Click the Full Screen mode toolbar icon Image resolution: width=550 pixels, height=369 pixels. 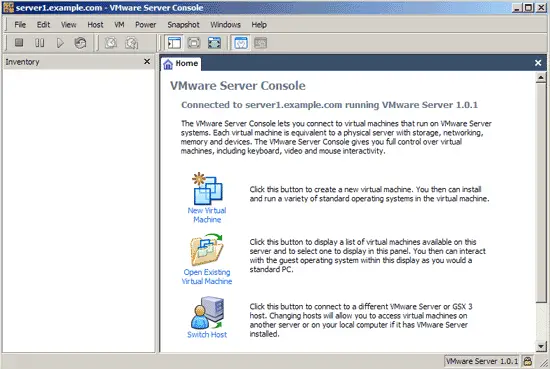pos(214,43)
